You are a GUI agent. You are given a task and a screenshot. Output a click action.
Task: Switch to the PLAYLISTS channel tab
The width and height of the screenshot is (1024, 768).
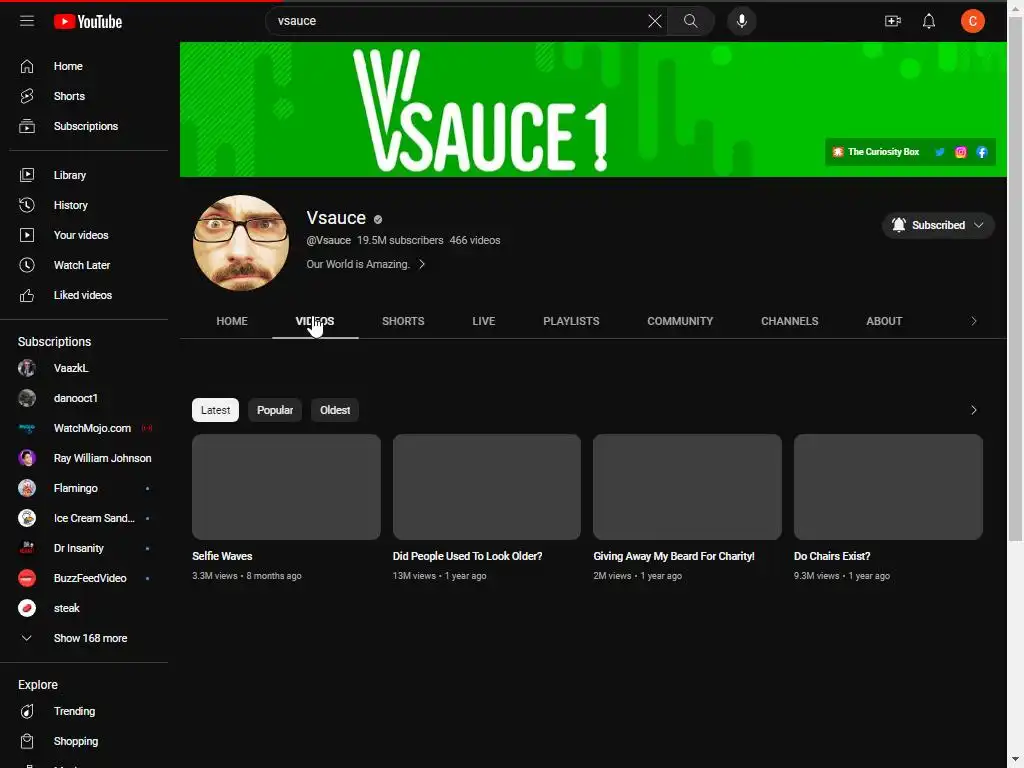coord(571,321)
